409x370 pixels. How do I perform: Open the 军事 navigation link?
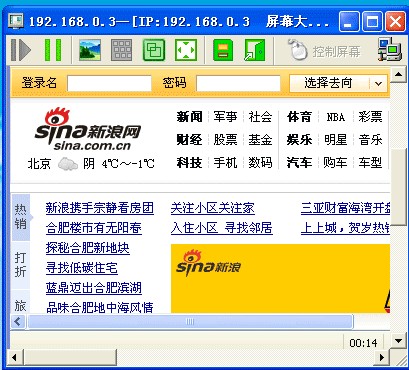[225, 117]
